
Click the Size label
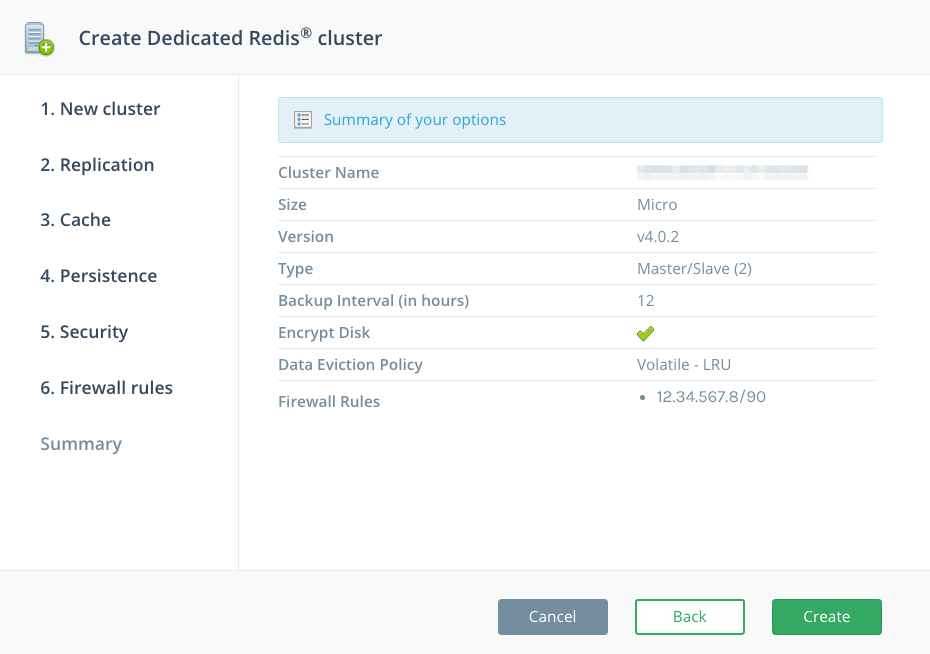tap(292, 205)
